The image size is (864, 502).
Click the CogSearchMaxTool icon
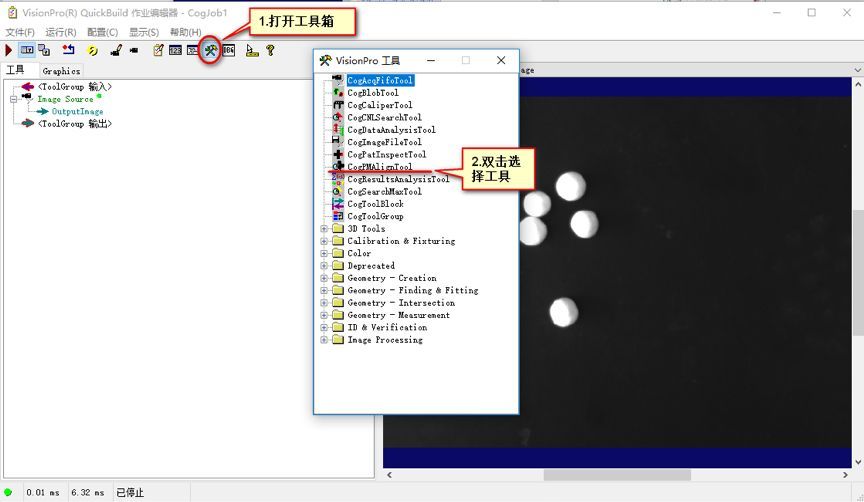(x=336, y=191)
